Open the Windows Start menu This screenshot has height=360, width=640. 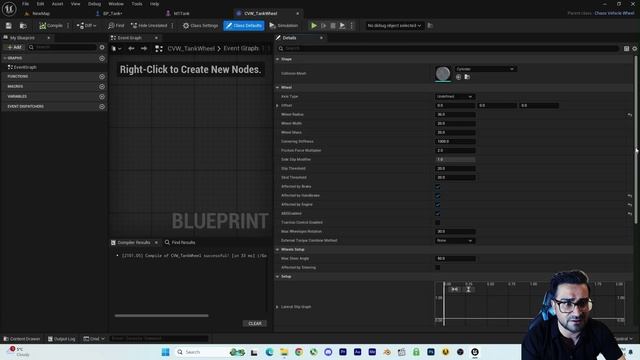(165, 352)
